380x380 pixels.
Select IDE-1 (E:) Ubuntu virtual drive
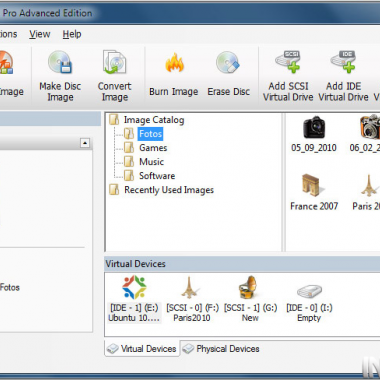[134, 299]
